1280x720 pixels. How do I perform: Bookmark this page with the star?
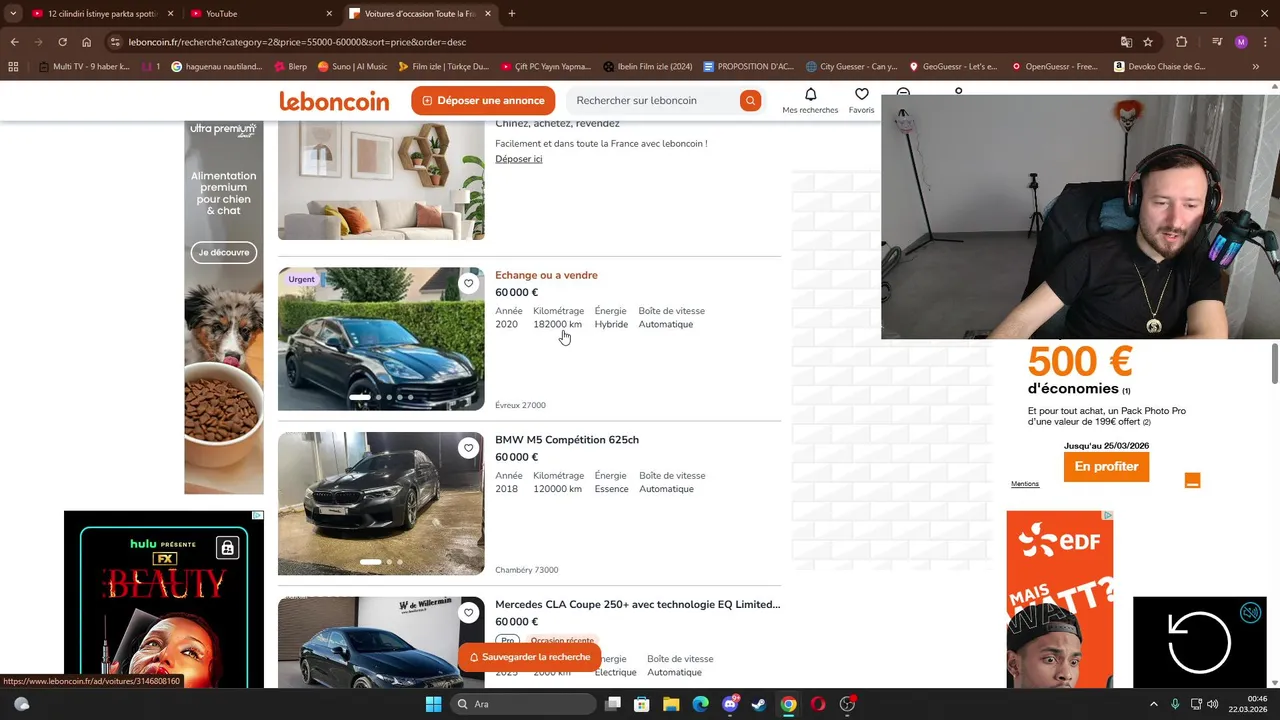click(1148, 42)
